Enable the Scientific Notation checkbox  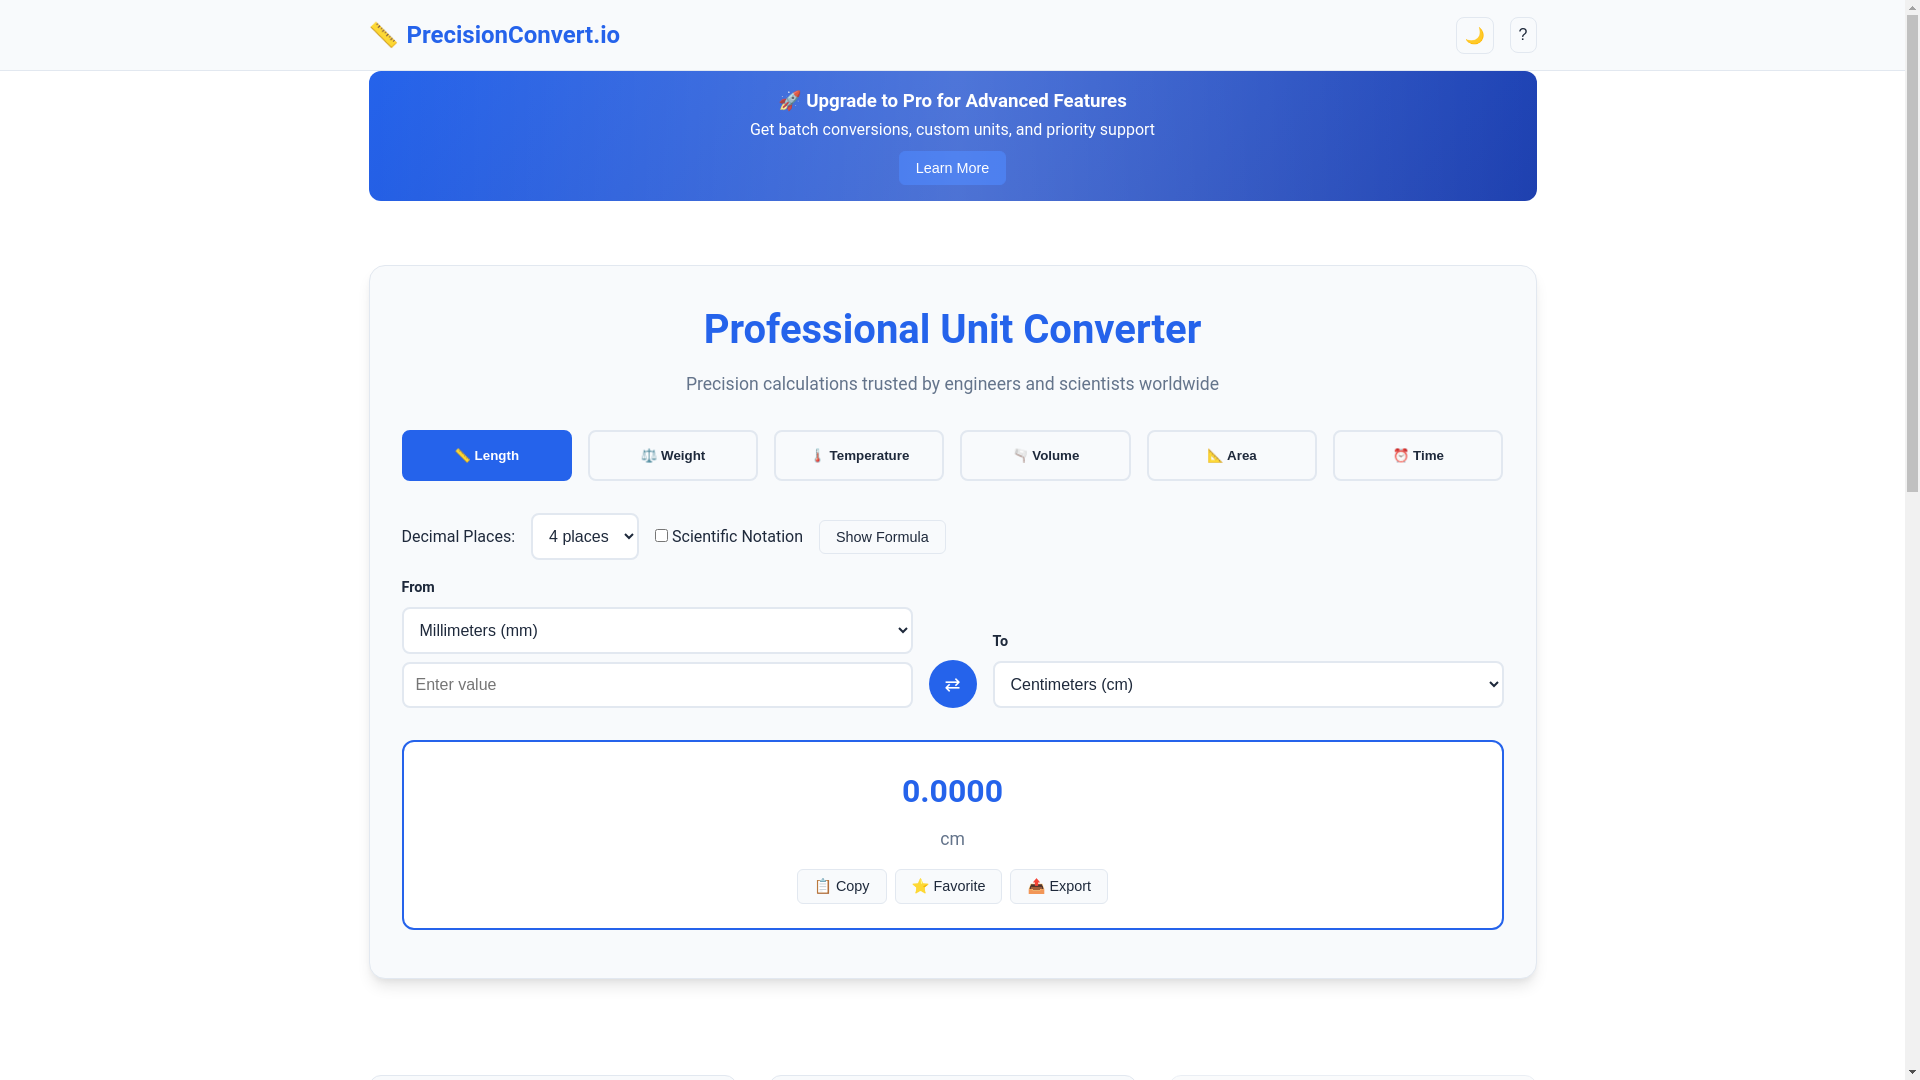[661, 536]
